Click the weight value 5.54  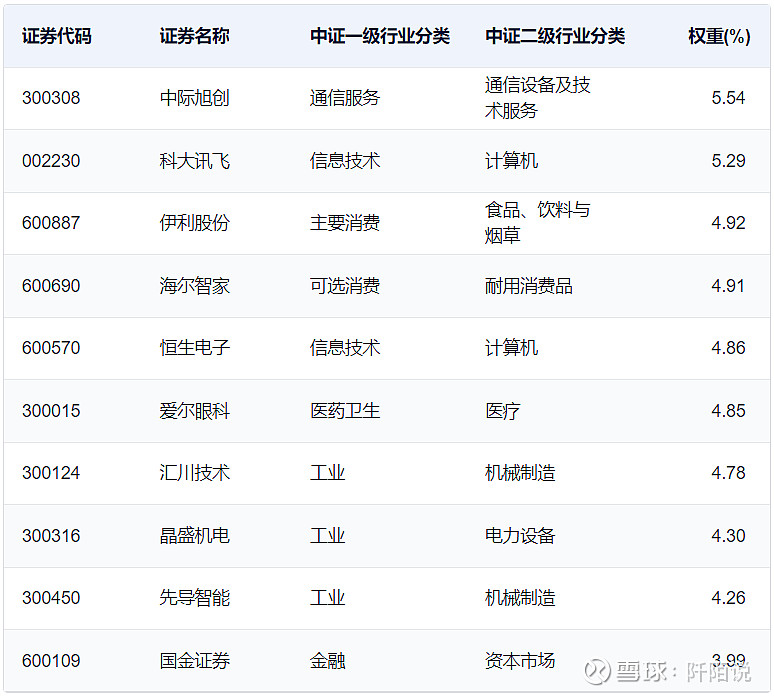tap(728, 98)
